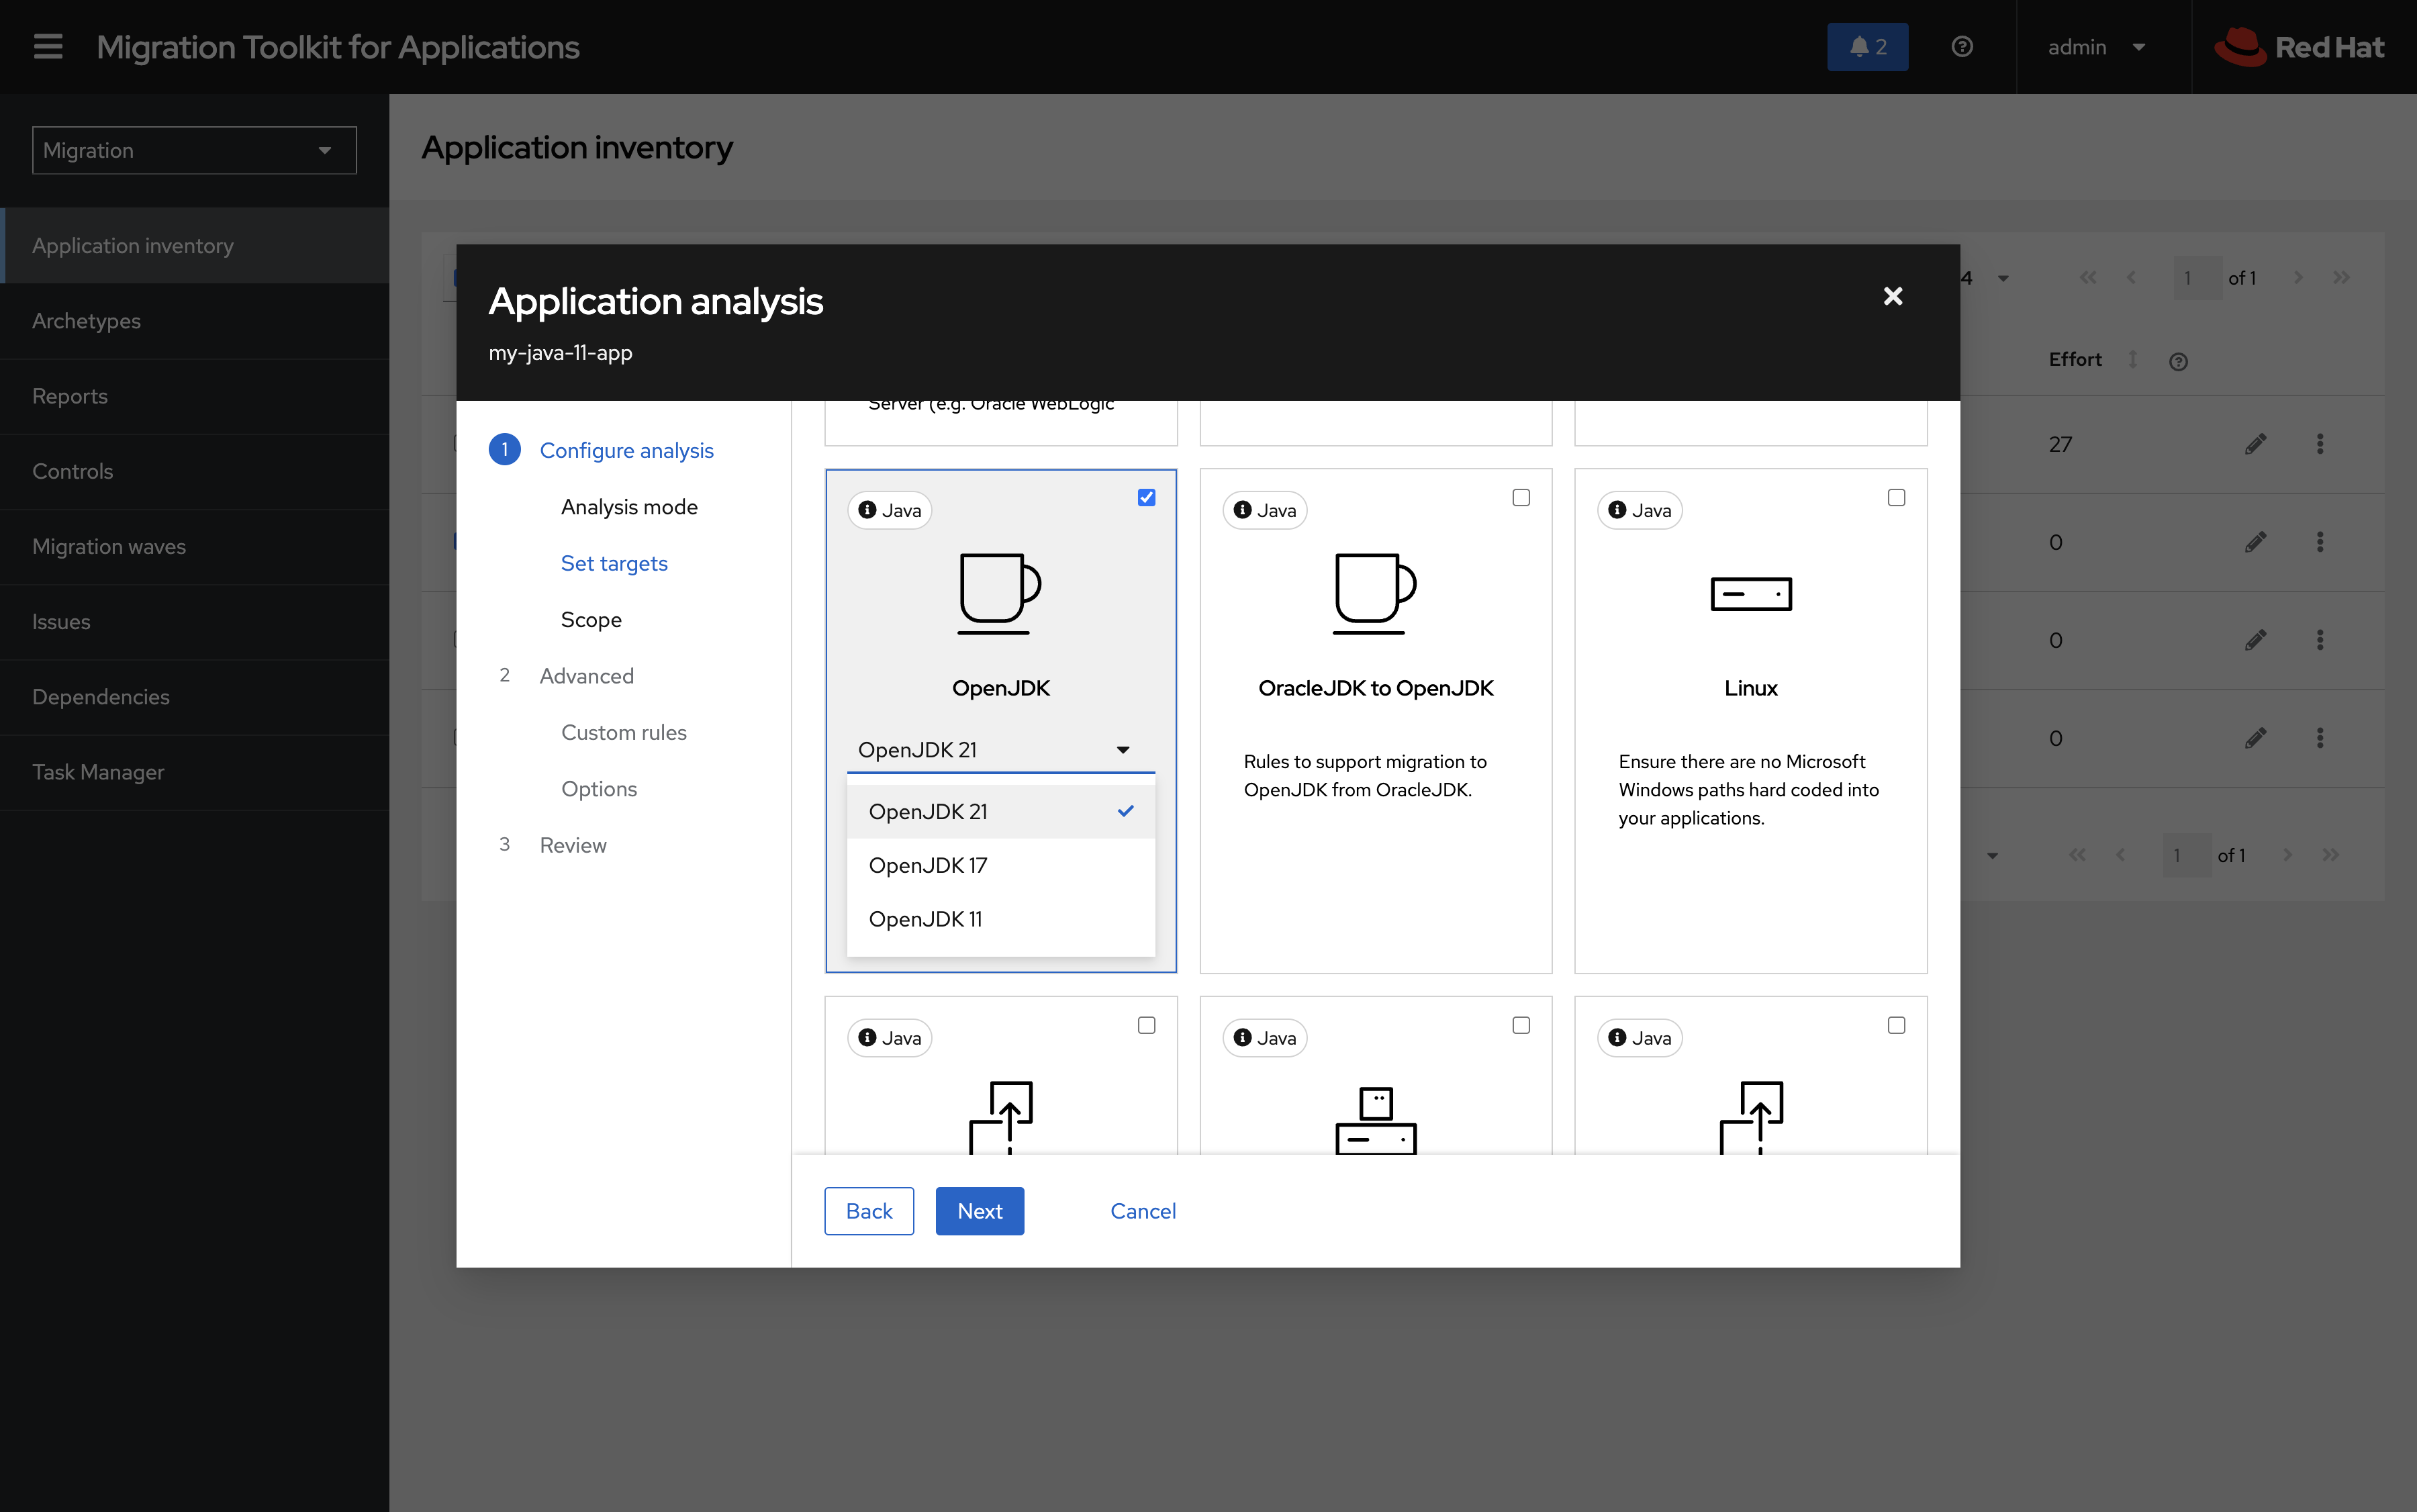Viewport: 2417px width, 1512px height.
Task: Click the edit pencil in the third table row
Action: coord(2255,640)
